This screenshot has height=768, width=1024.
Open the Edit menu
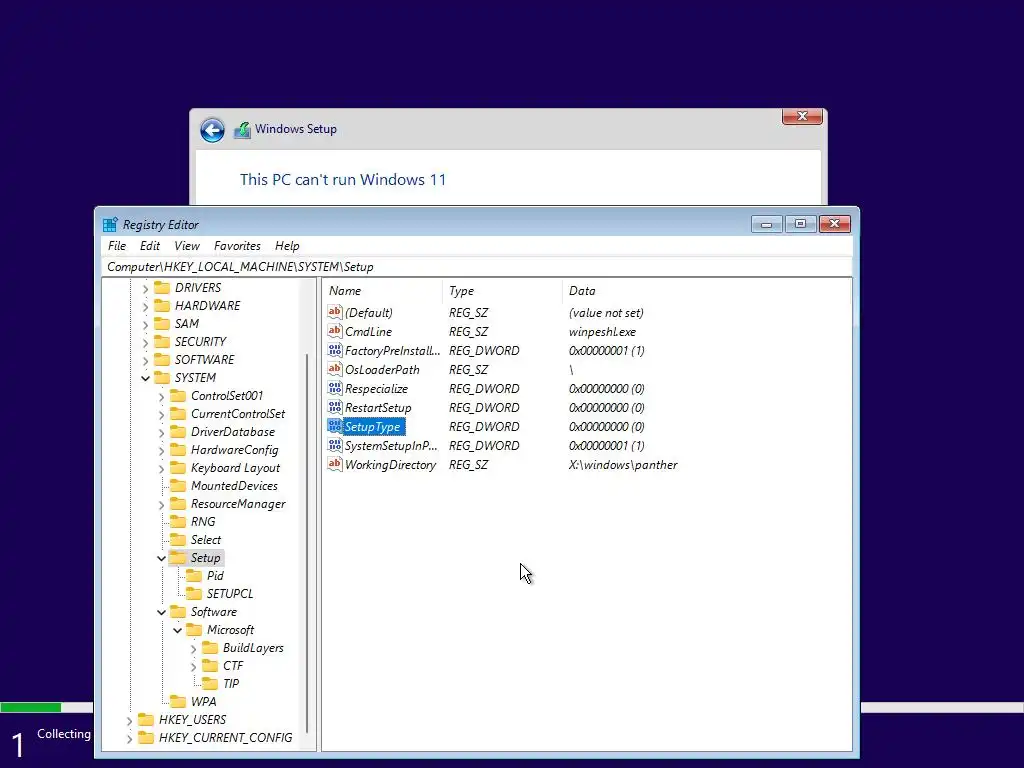(x=150, y=246)
